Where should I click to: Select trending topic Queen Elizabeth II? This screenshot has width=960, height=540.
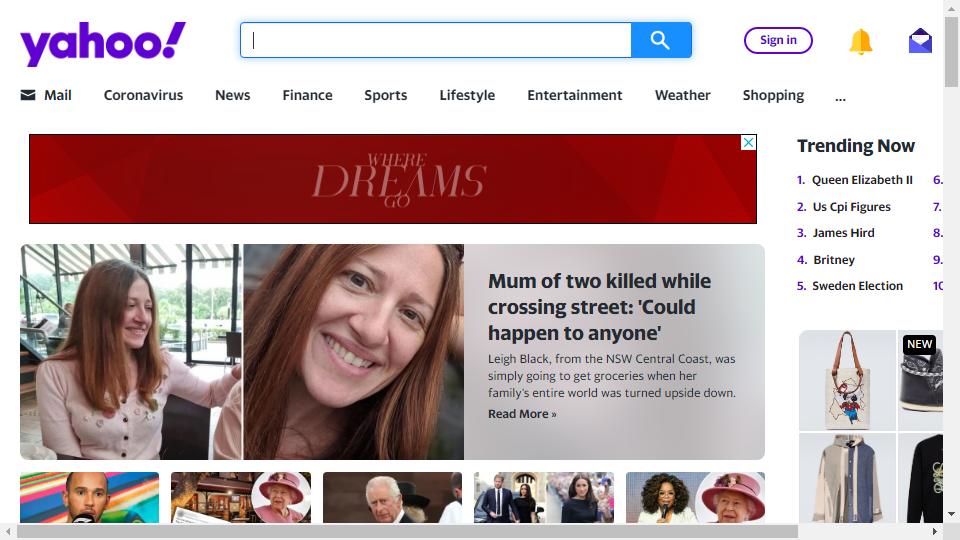pyautogui.click(x=862, y=180)
